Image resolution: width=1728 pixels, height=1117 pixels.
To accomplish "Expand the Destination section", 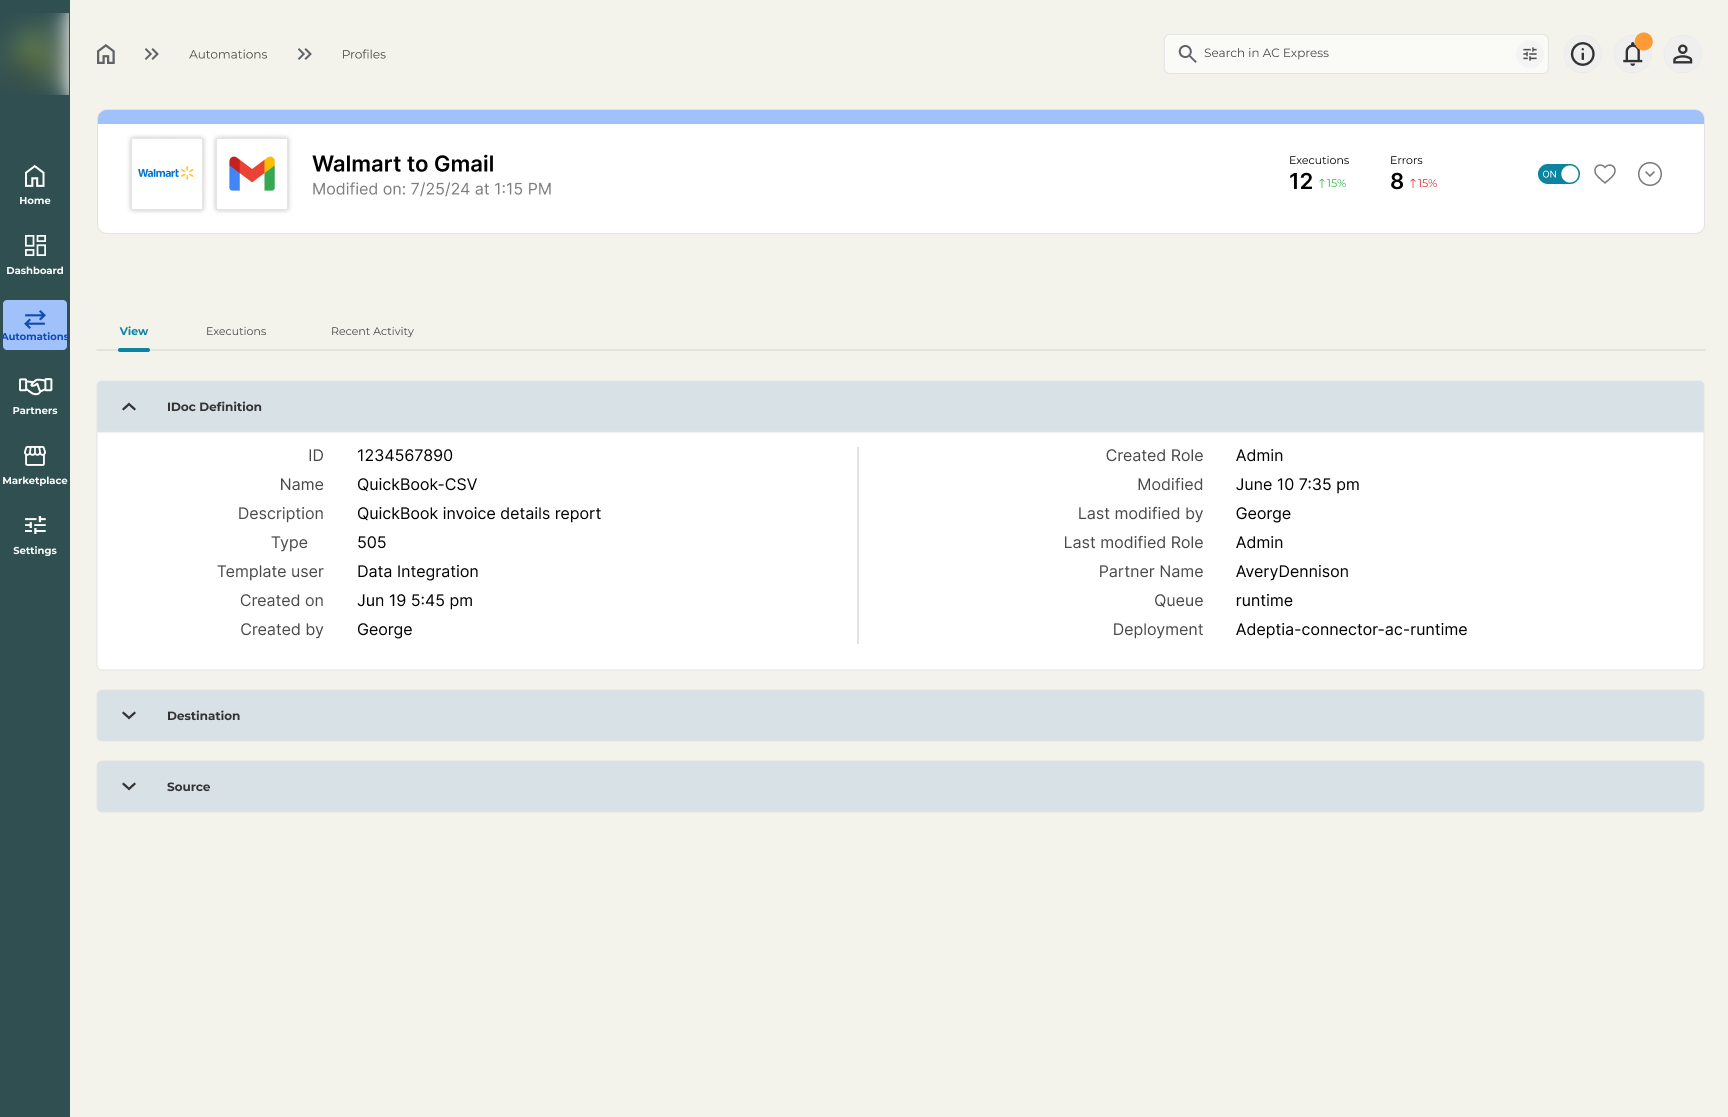I will tap(129, 716).
